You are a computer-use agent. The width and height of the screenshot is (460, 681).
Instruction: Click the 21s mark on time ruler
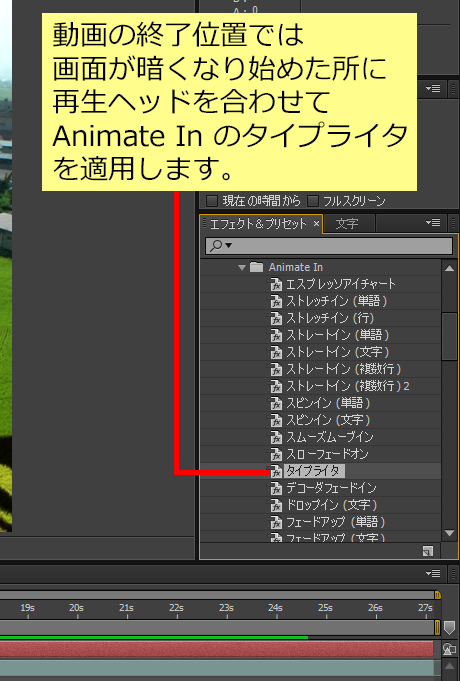tap(126, 609)
